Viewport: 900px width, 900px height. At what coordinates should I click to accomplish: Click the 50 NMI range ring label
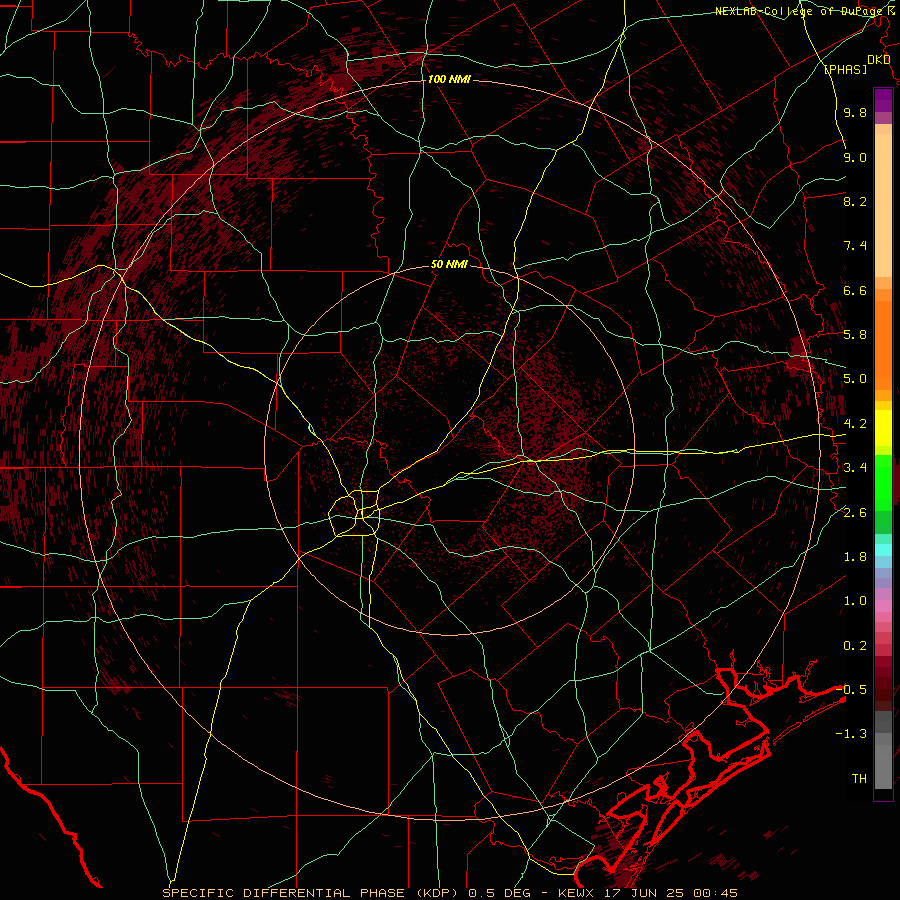[x=449, y=265]
